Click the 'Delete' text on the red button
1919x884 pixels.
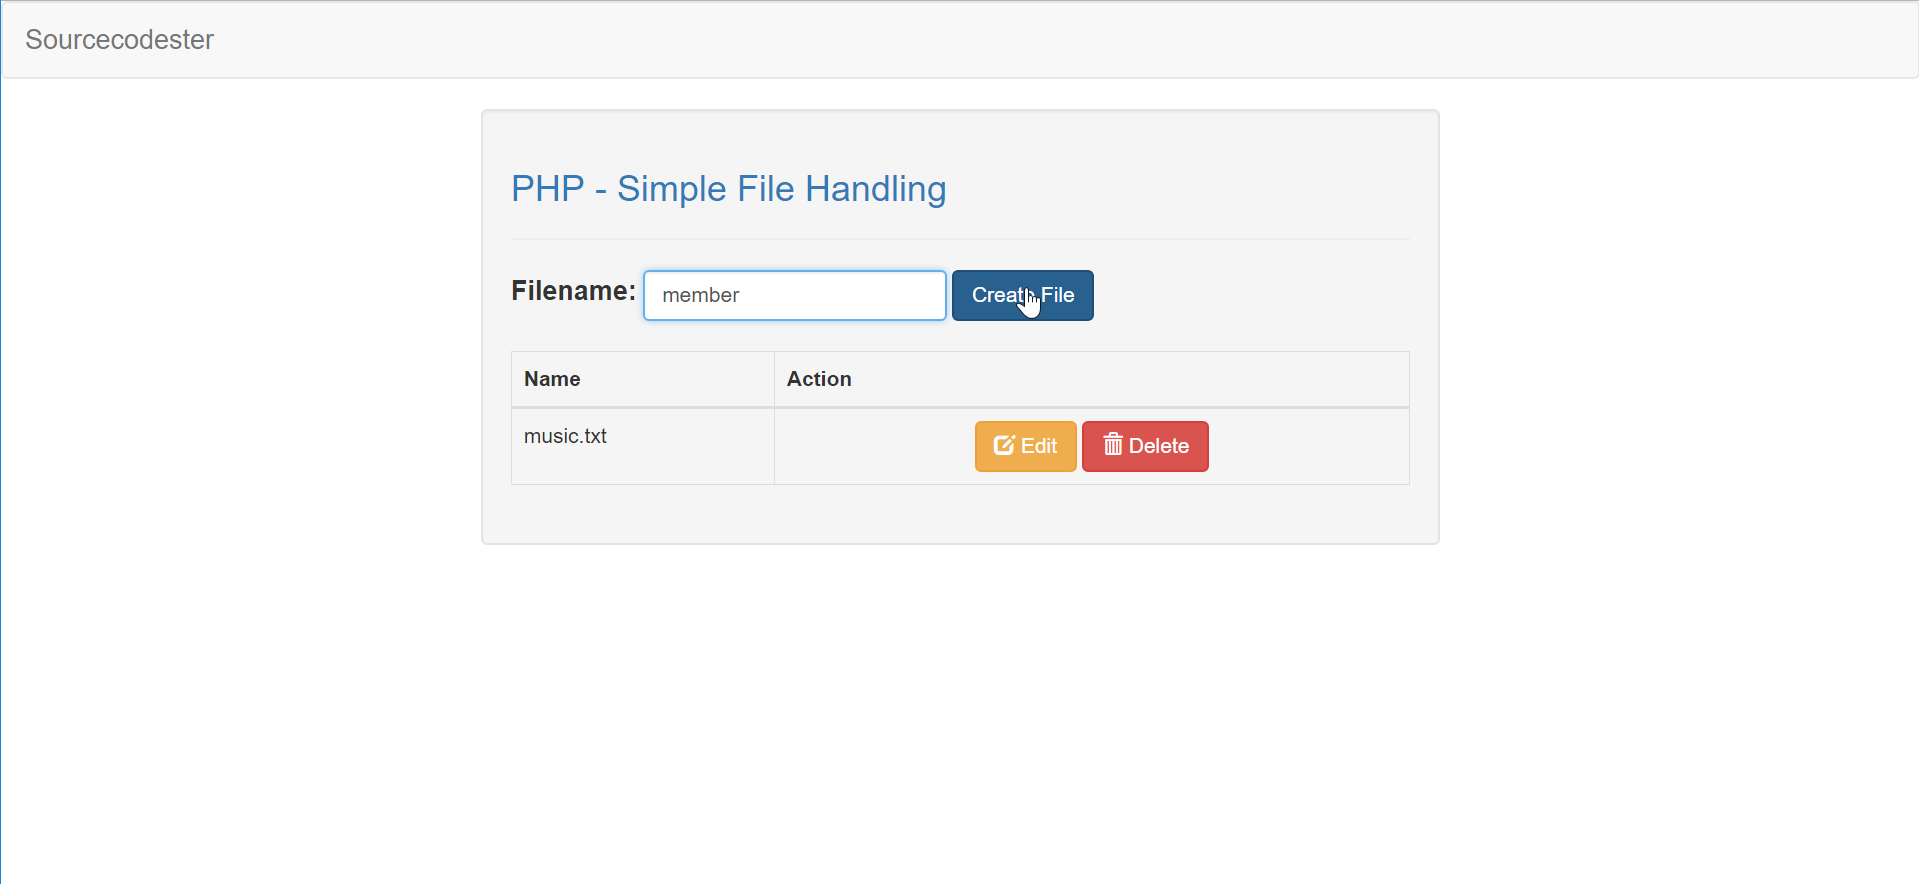pos(1159,446)
